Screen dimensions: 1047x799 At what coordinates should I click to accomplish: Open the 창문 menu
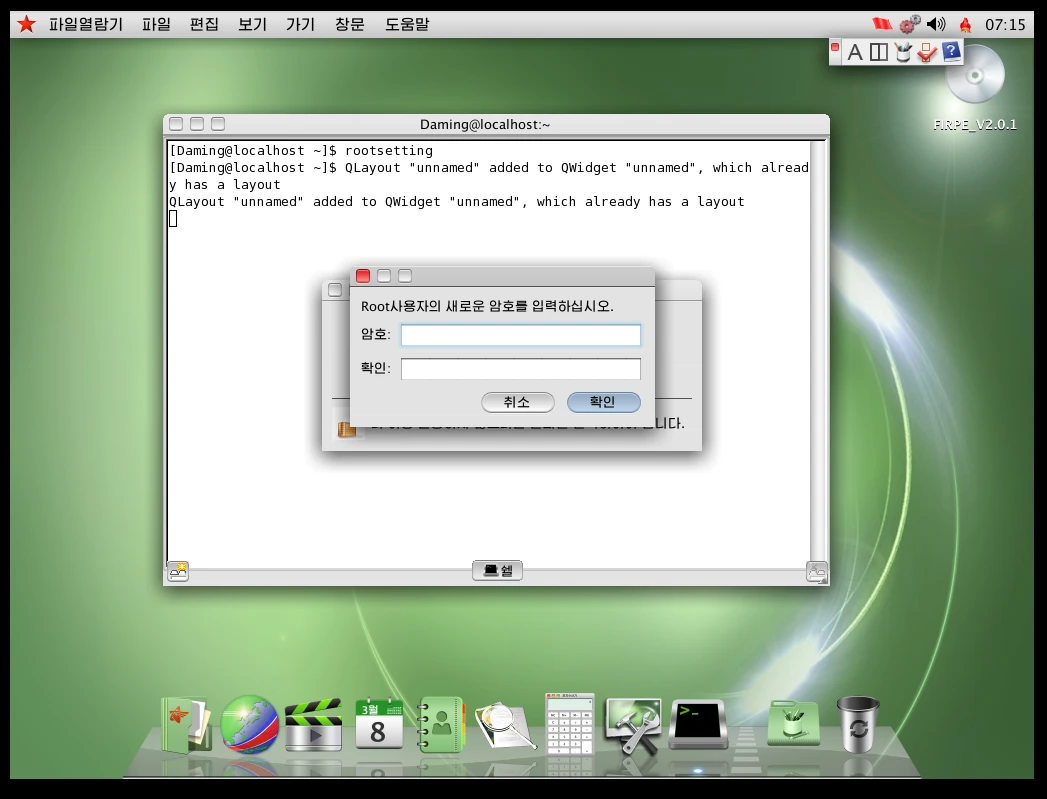click(350, 24)
